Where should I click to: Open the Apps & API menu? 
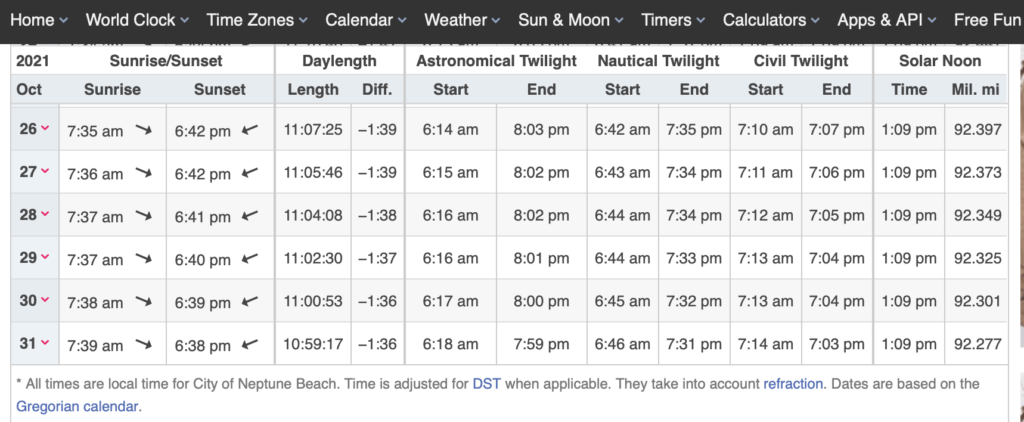[888, 20]
